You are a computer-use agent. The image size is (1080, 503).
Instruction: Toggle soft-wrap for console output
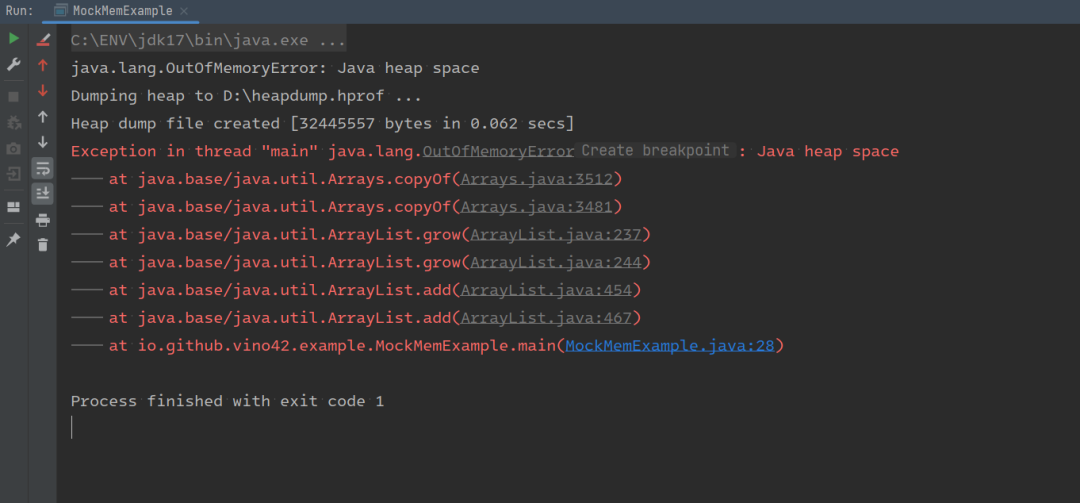click(43, 168)
